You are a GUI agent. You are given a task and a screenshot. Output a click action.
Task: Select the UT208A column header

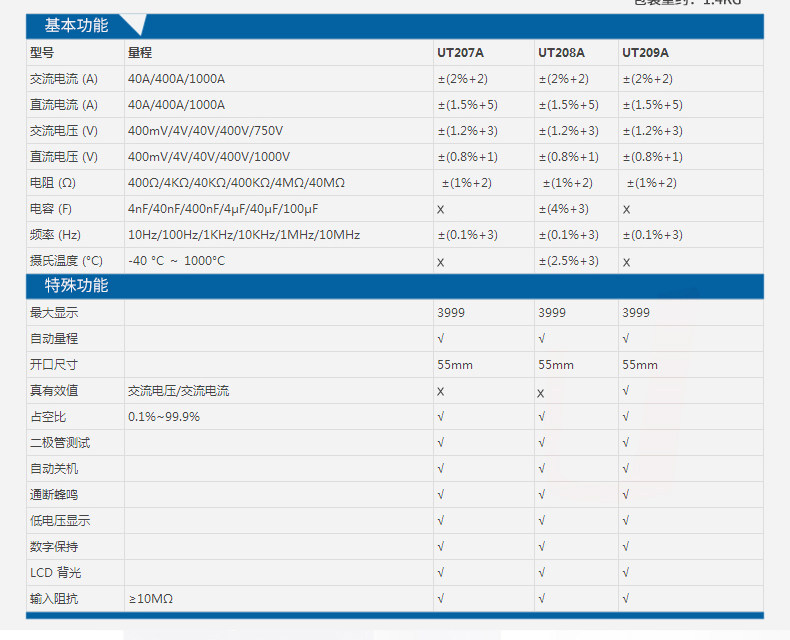click(561, 52)
